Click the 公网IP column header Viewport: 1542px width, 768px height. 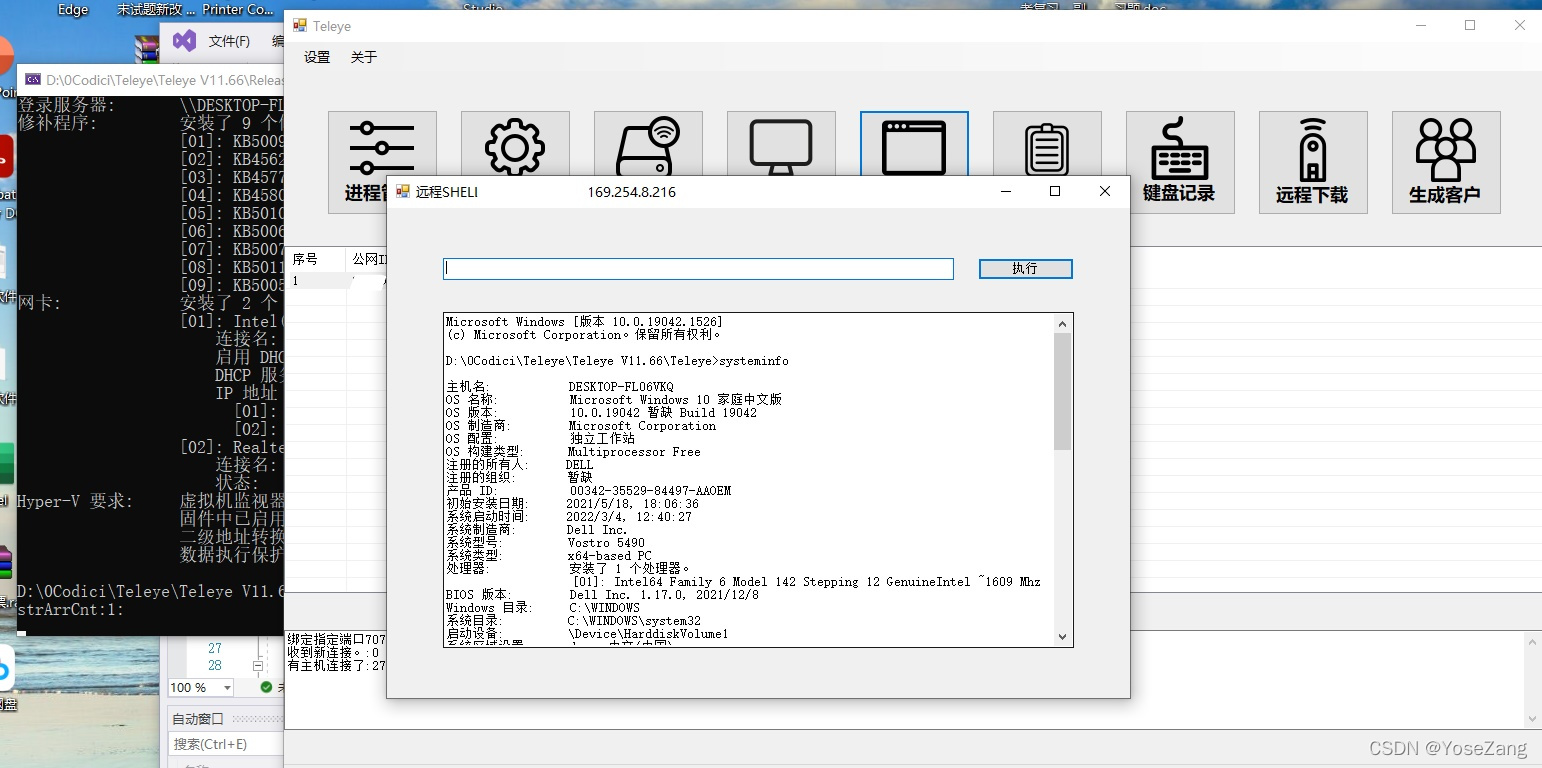pyautogui.click(x=367, y=259)
